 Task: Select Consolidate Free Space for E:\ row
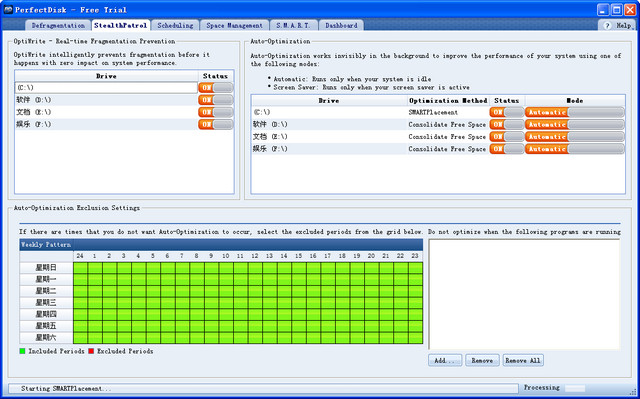tap(447, 137)
